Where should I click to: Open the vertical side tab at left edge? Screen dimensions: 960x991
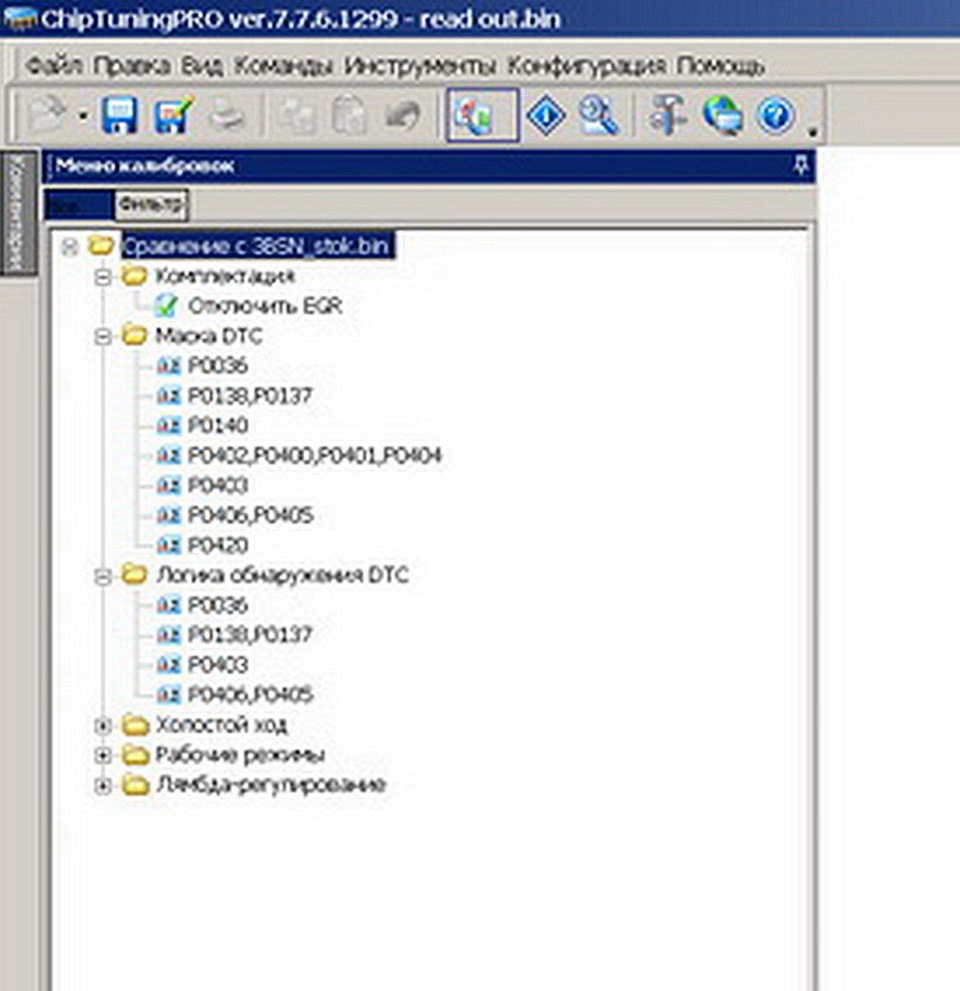pos(18,212)
